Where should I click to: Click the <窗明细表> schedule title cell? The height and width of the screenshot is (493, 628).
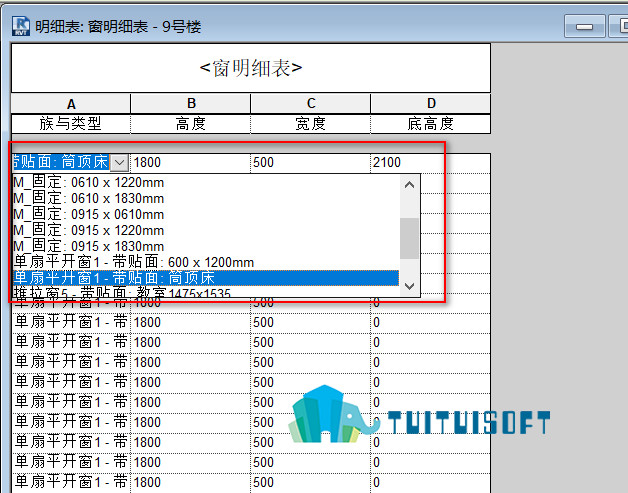click(x=251, y=68)
